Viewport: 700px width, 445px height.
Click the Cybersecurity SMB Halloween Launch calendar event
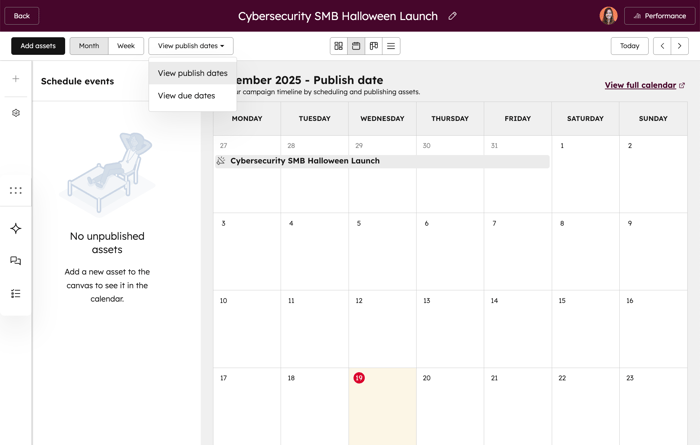click(x=305, y=161)
